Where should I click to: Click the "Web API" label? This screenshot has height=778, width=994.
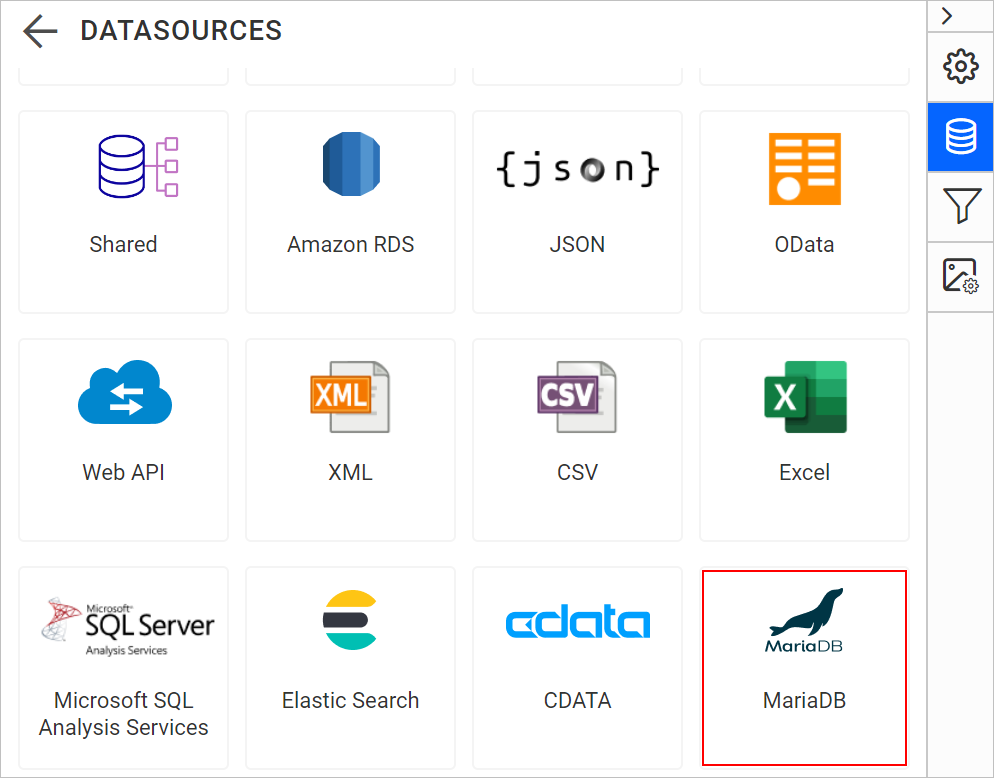point(124,472)
